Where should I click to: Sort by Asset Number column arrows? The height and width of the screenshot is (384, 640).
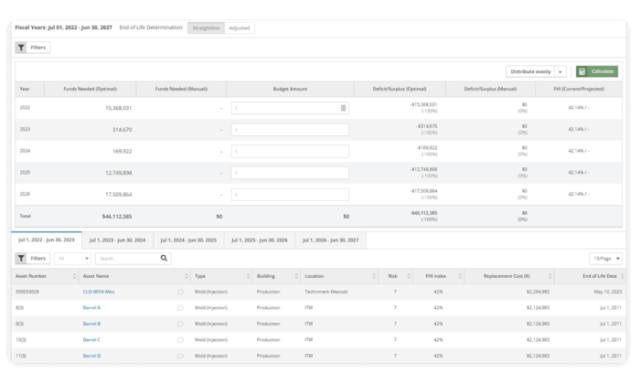74,276
